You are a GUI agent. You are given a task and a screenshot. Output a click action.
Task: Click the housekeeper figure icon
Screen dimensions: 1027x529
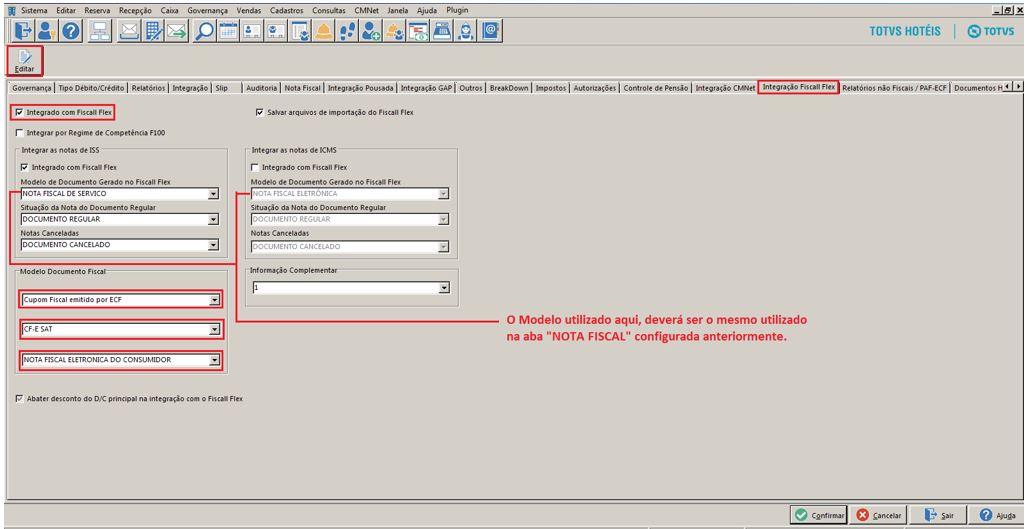466,31
